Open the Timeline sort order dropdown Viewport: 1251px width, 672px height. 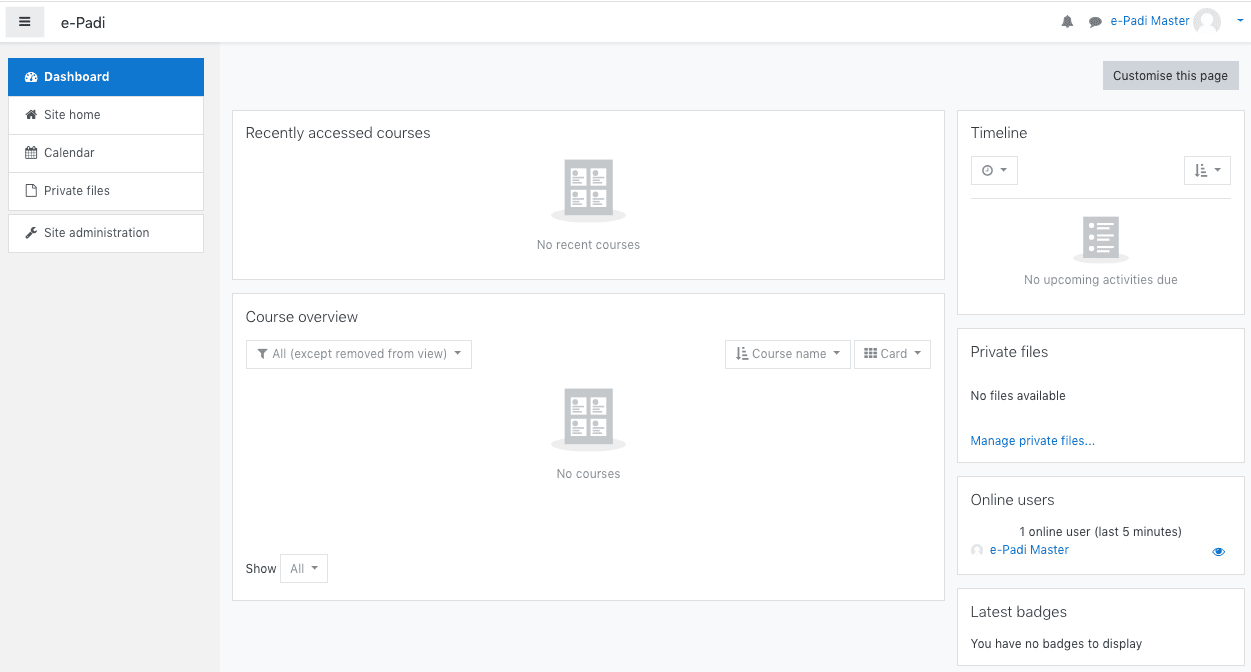click(x=1207, y=171)
